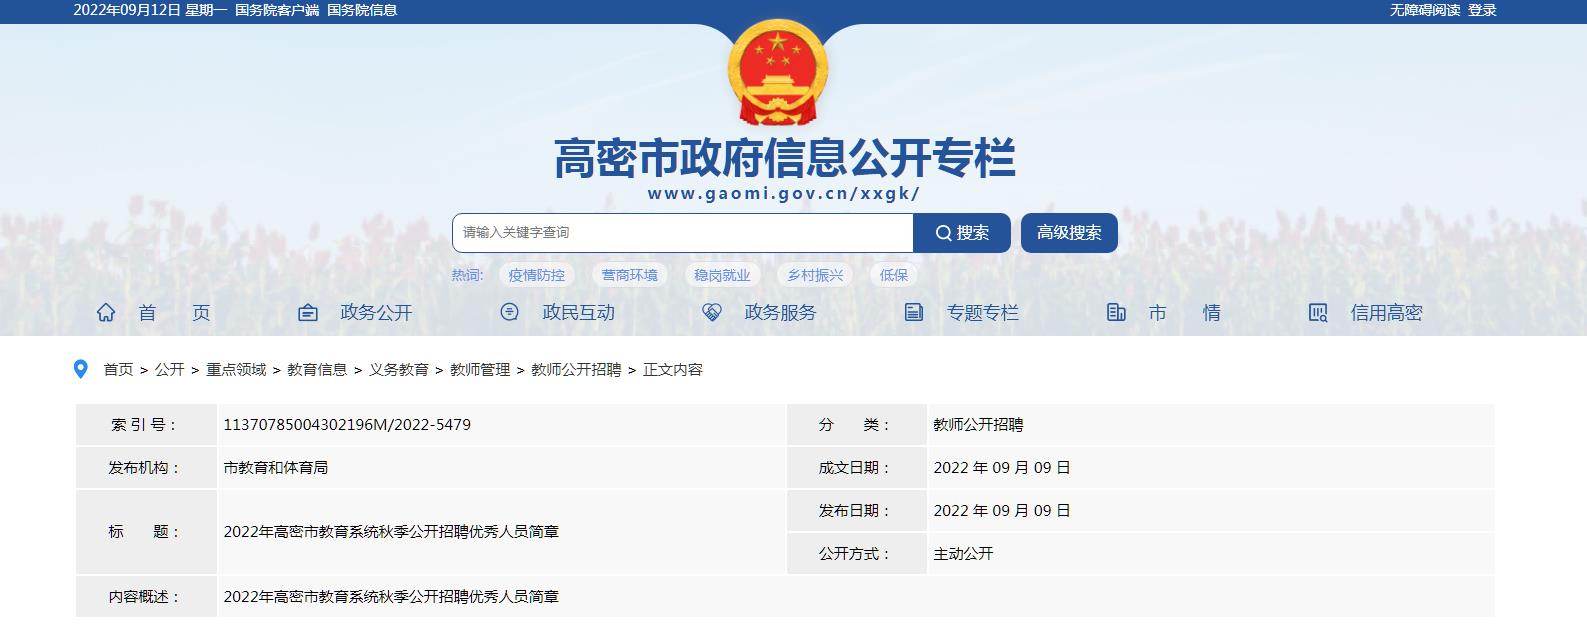Click the 政务公开 briefcase icon
Image resolution: width=1587 pixels, height=640 pixels.
pos(308,313)
